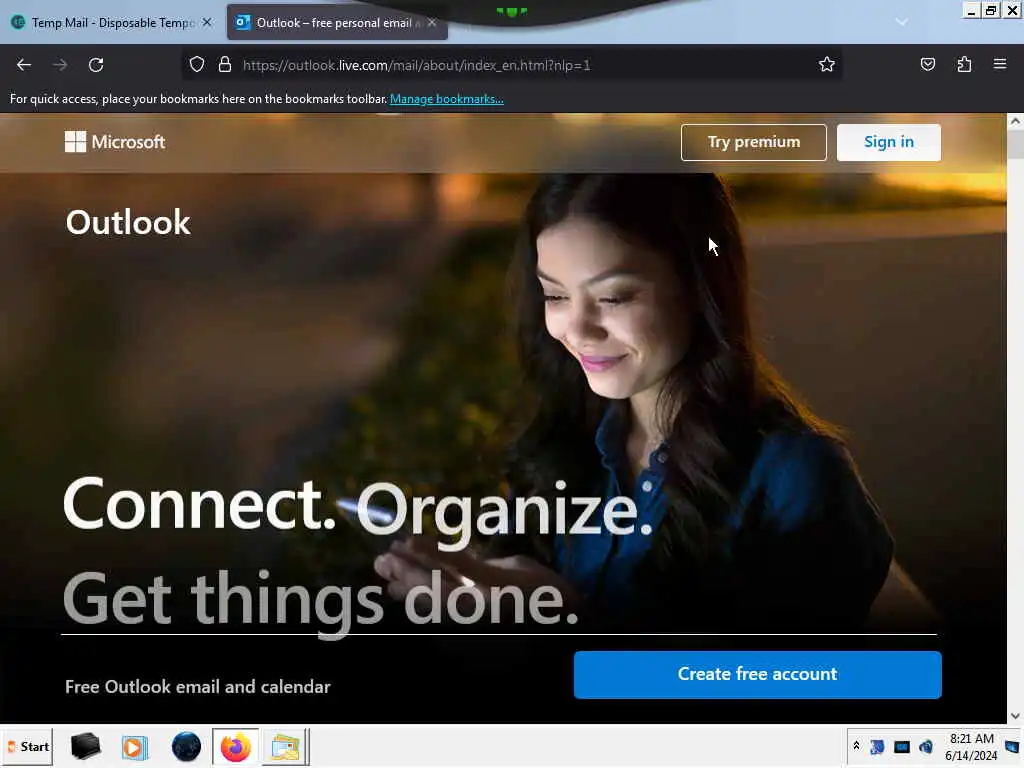1024x768 pixels.
Task: Open the Pocket save icon
Action: pos(927,65)
